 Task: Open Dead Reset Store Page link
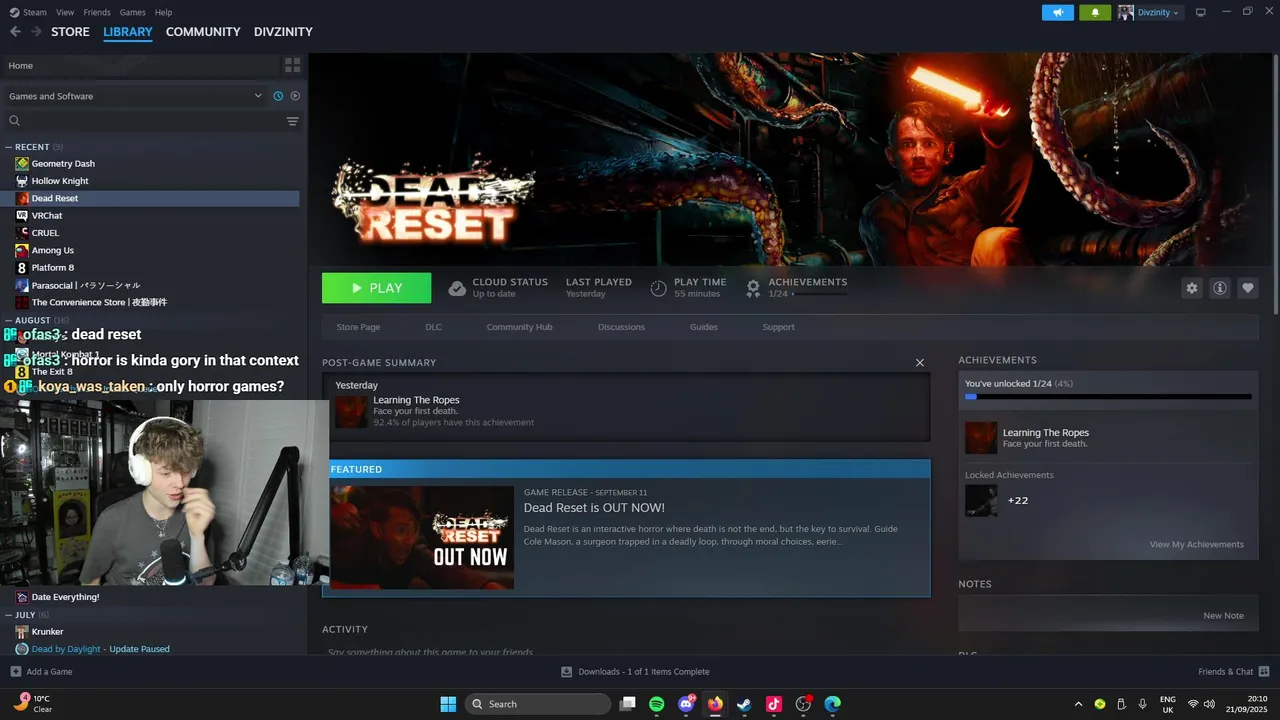tap(358, 327)
